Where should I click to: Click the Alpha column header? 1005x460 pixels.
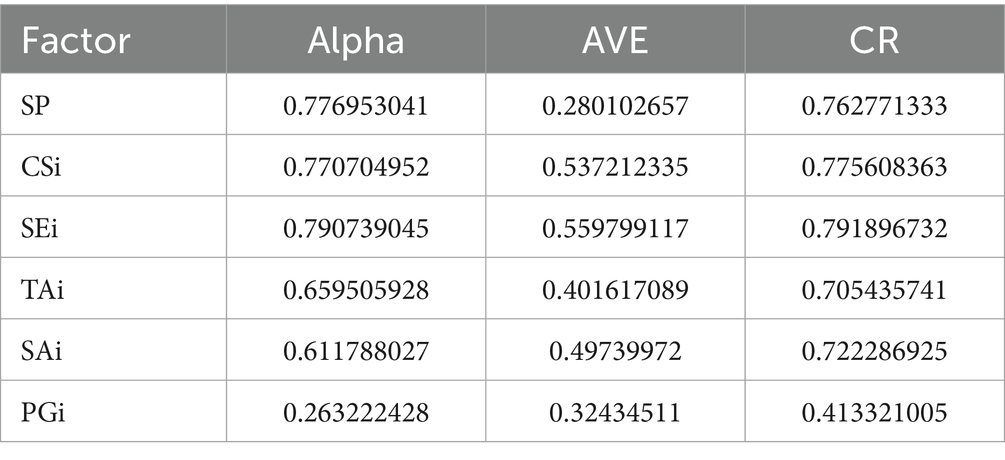(x=357, y=42)
